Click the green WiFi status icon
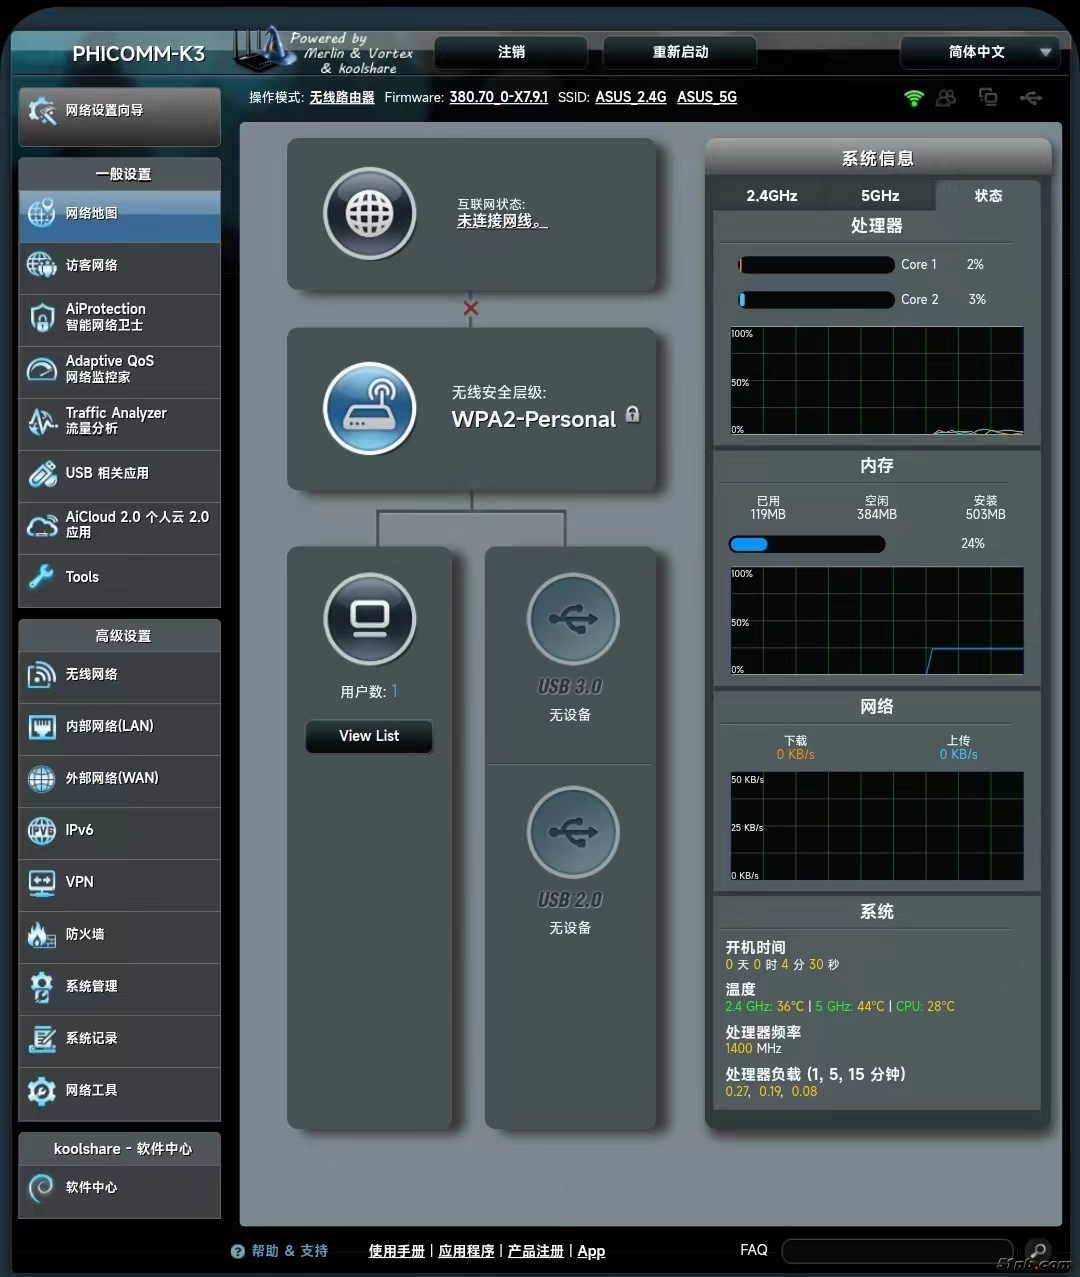1080x1277 pixels. pyautogui.click(x=914, y=97)
